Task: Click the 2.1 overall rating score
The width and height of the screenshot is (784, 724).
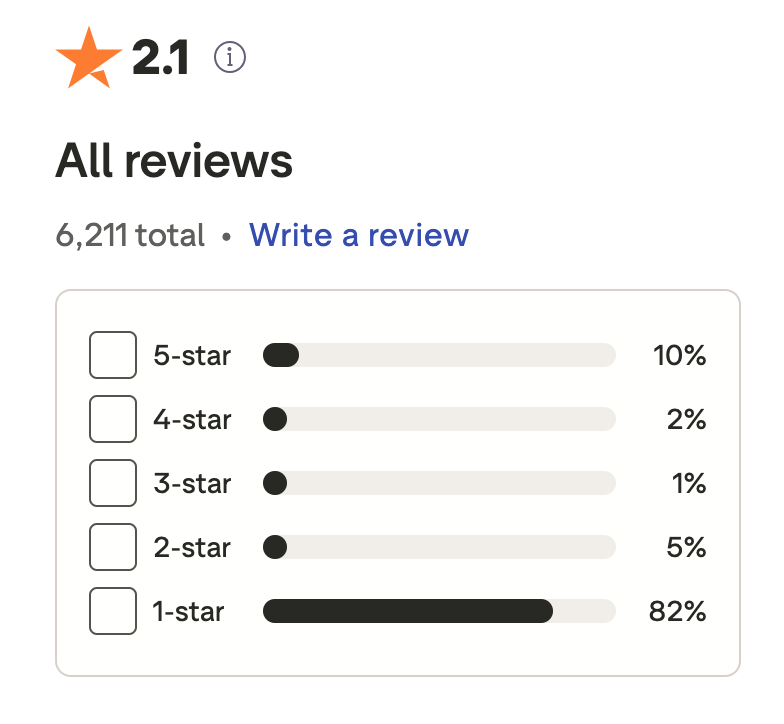Action: [x=160, y=60]
